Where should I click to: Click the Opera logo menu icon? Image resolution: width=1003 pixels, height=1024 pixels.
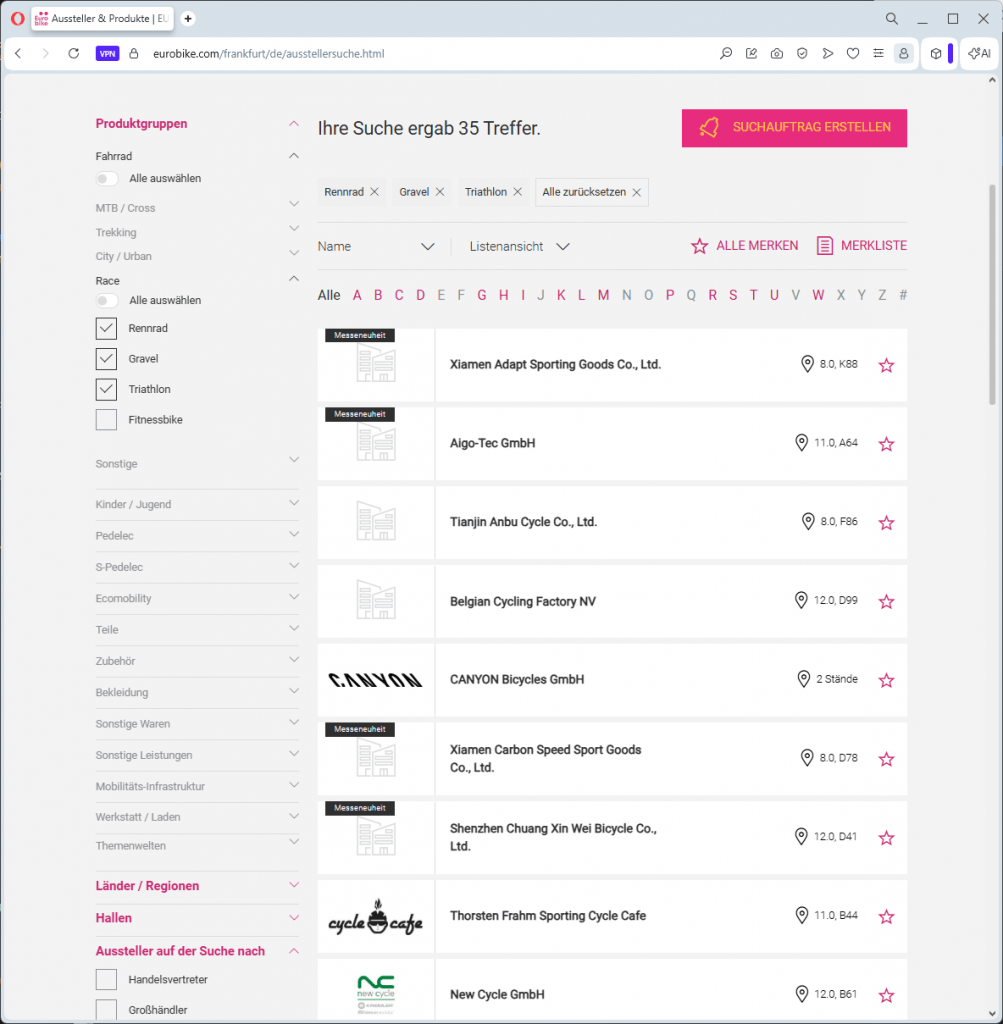(18, 18)
